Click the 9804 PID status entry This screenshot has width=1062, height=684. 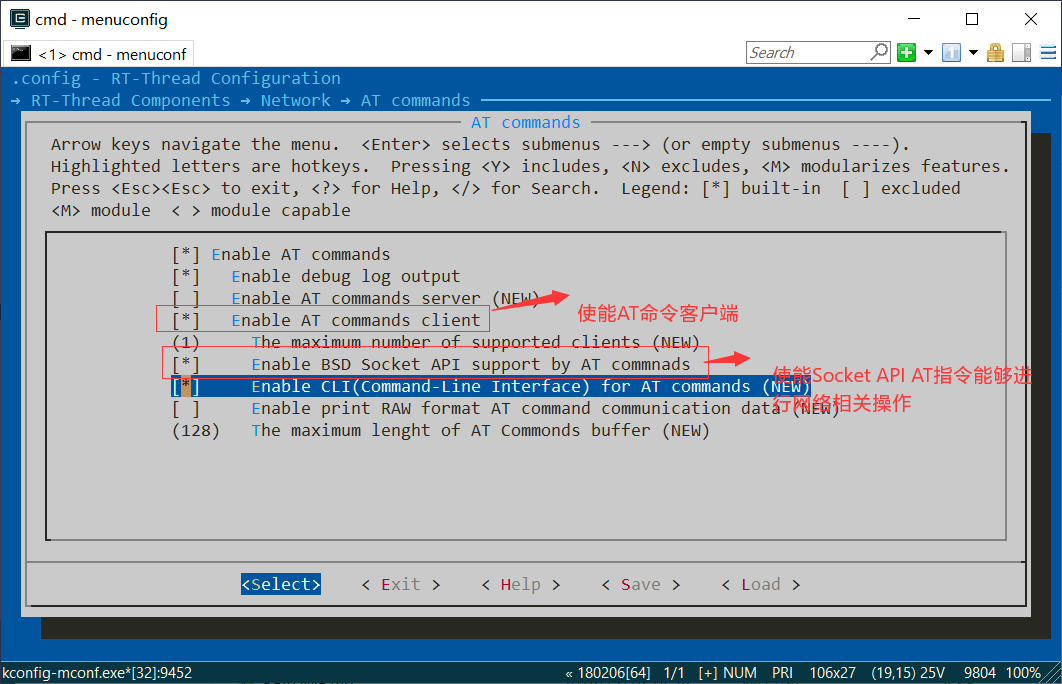point(979,673)
